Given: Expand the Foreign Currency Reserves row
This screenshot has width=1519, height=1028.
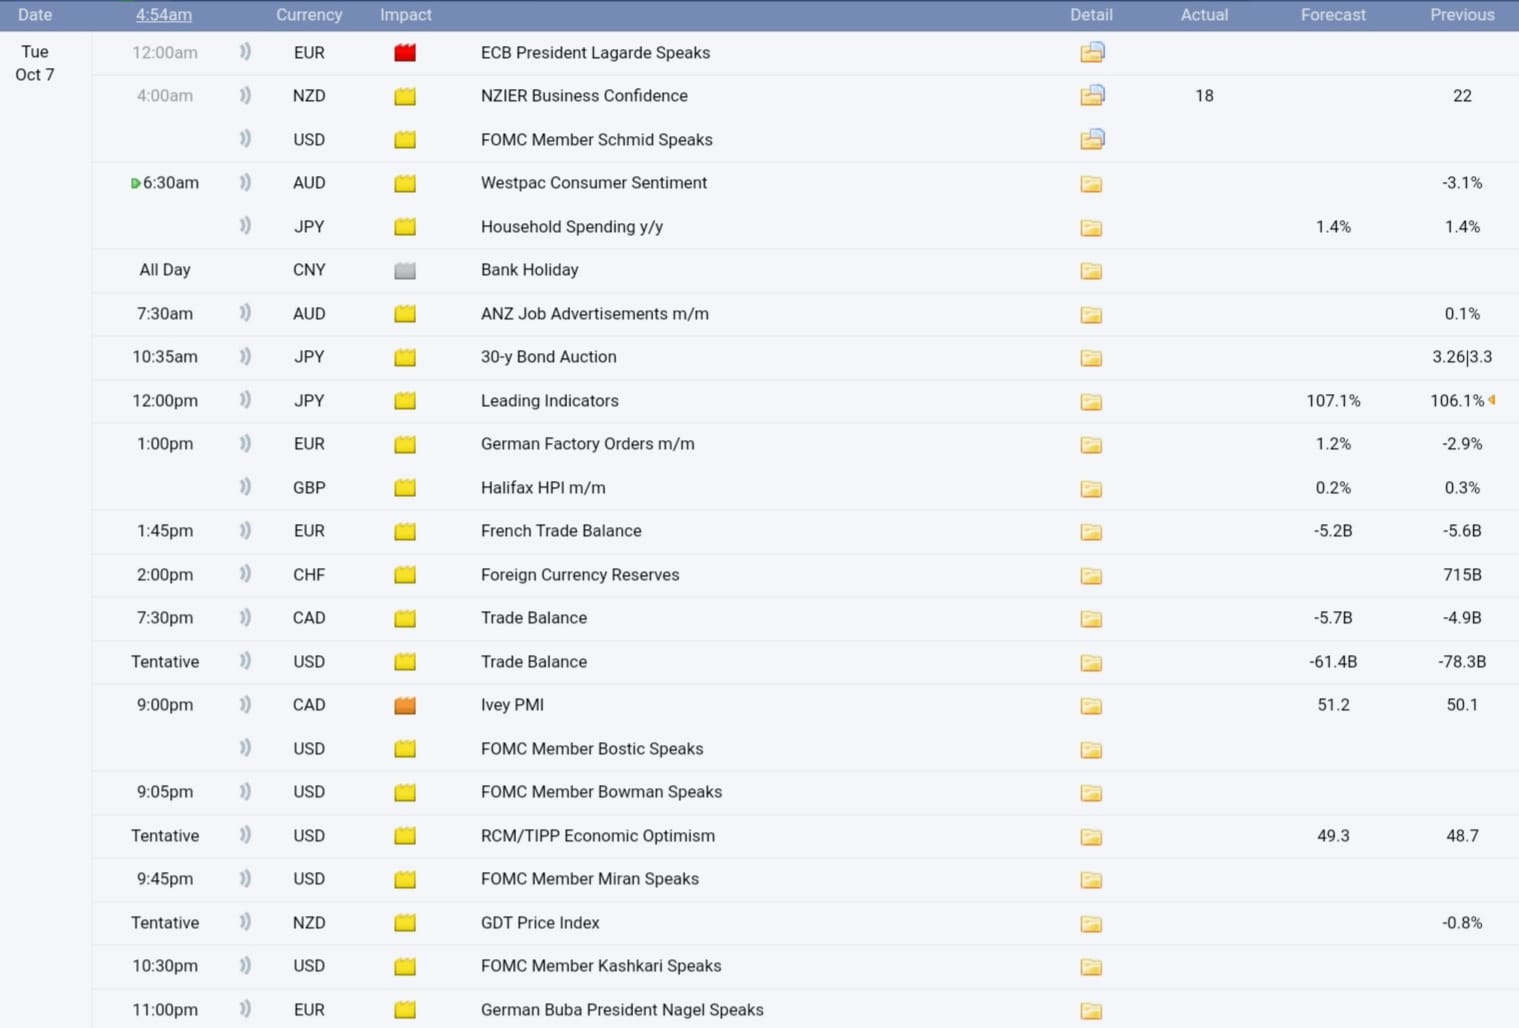Looking at the screenshot, I should [579, 575].
